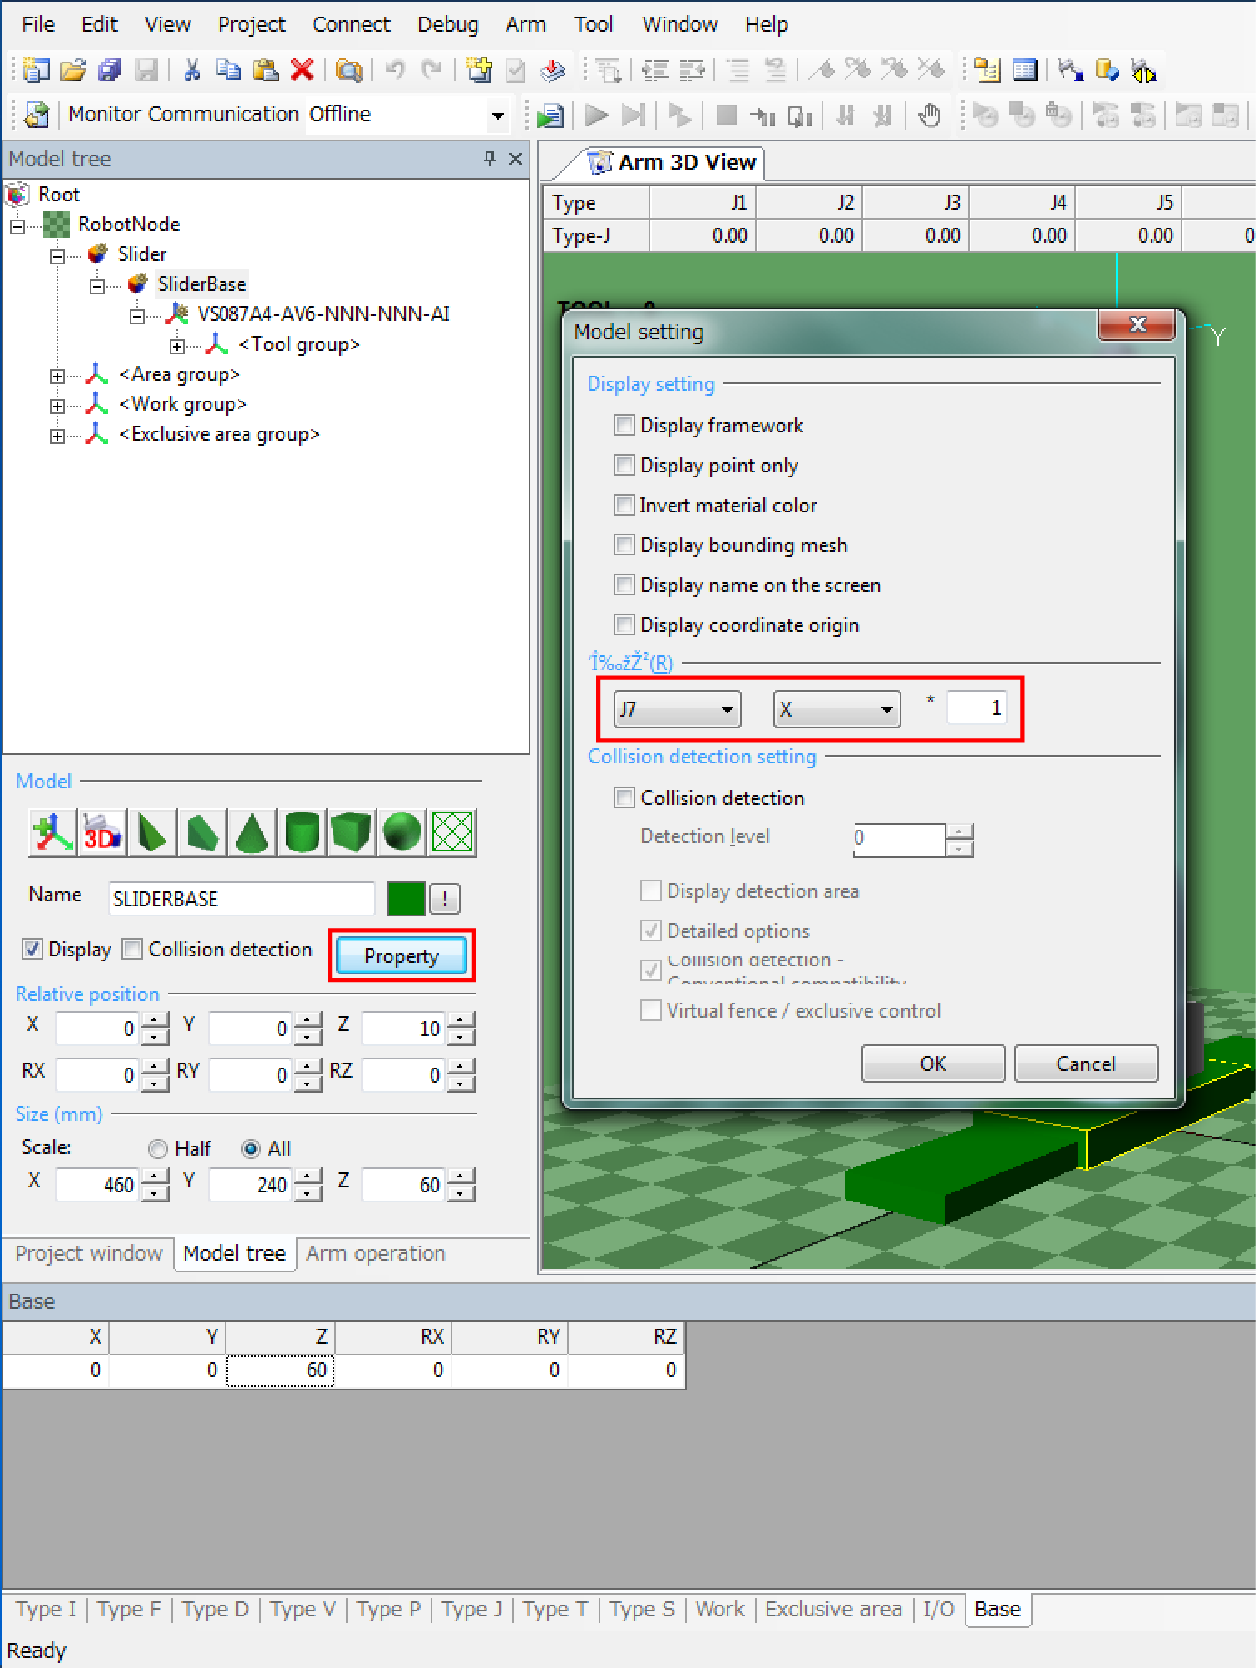
Task: Open the Monitor Communication Offline dropdown
Action: pos(497,116)
